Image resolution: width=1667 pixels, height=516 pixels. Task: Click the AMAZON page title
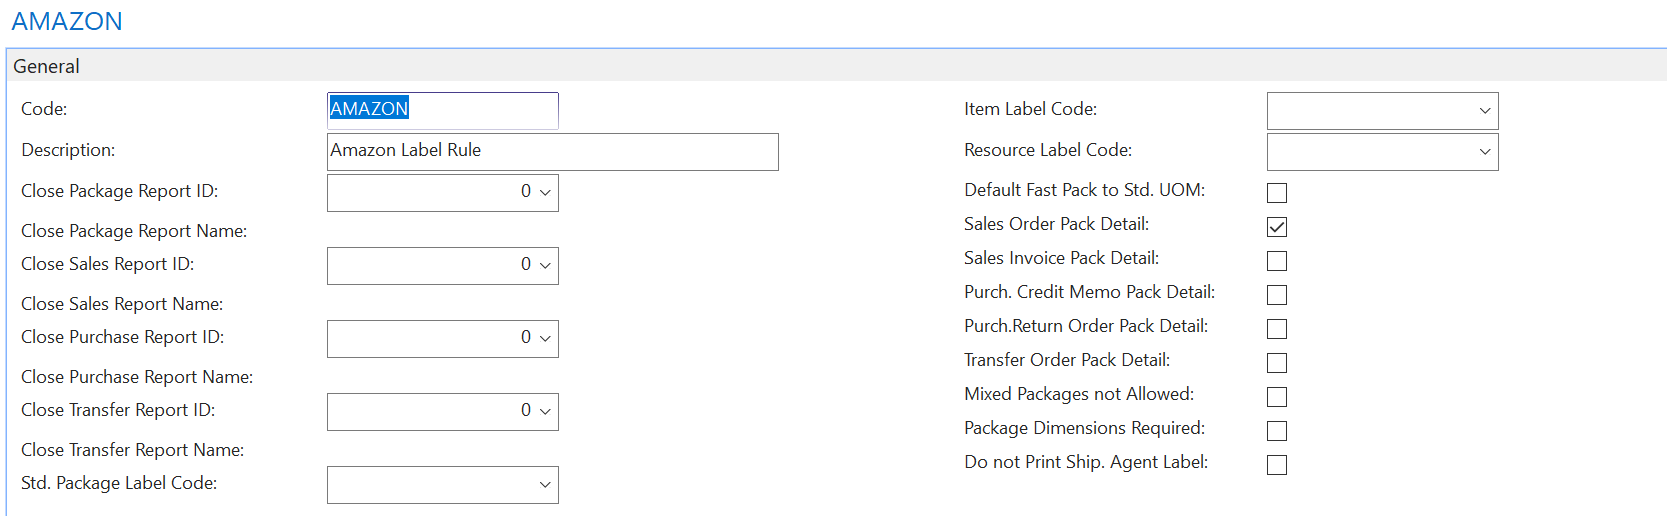[x=67, y=21]
